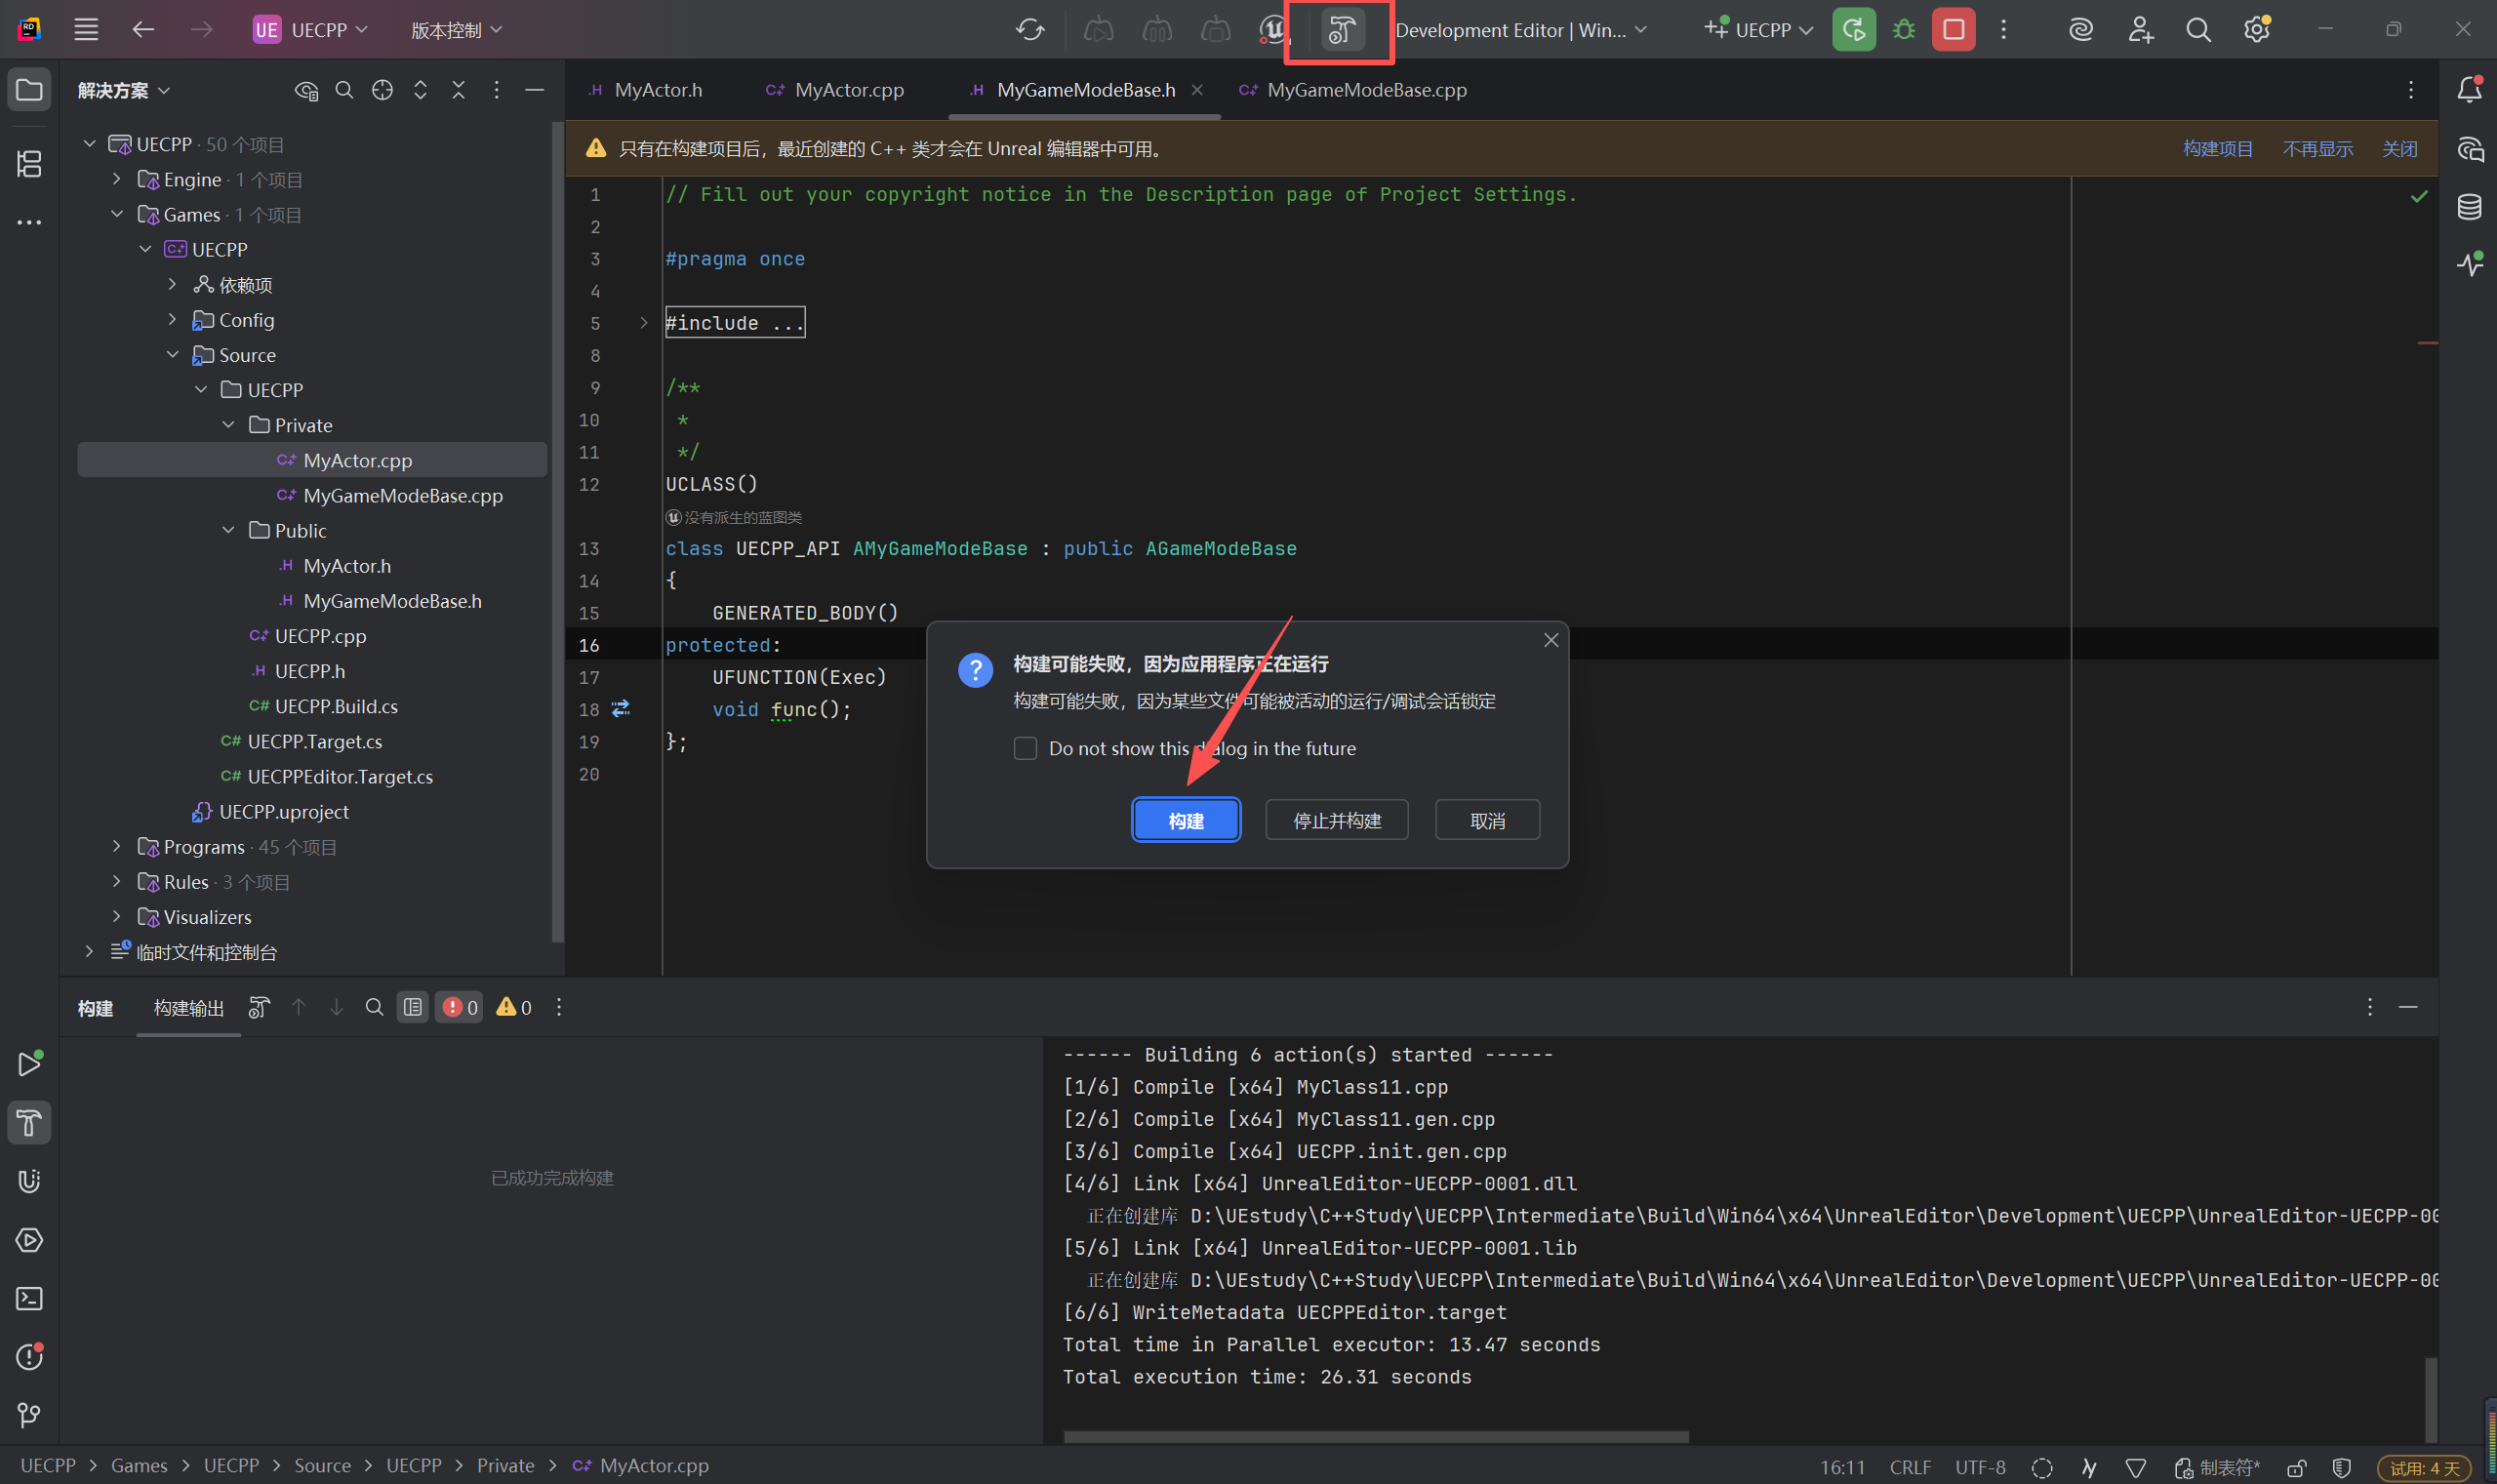Click the green Run/rerun icon
The width and height of the screenshot is (2497, 1484).
[1852, 30]
